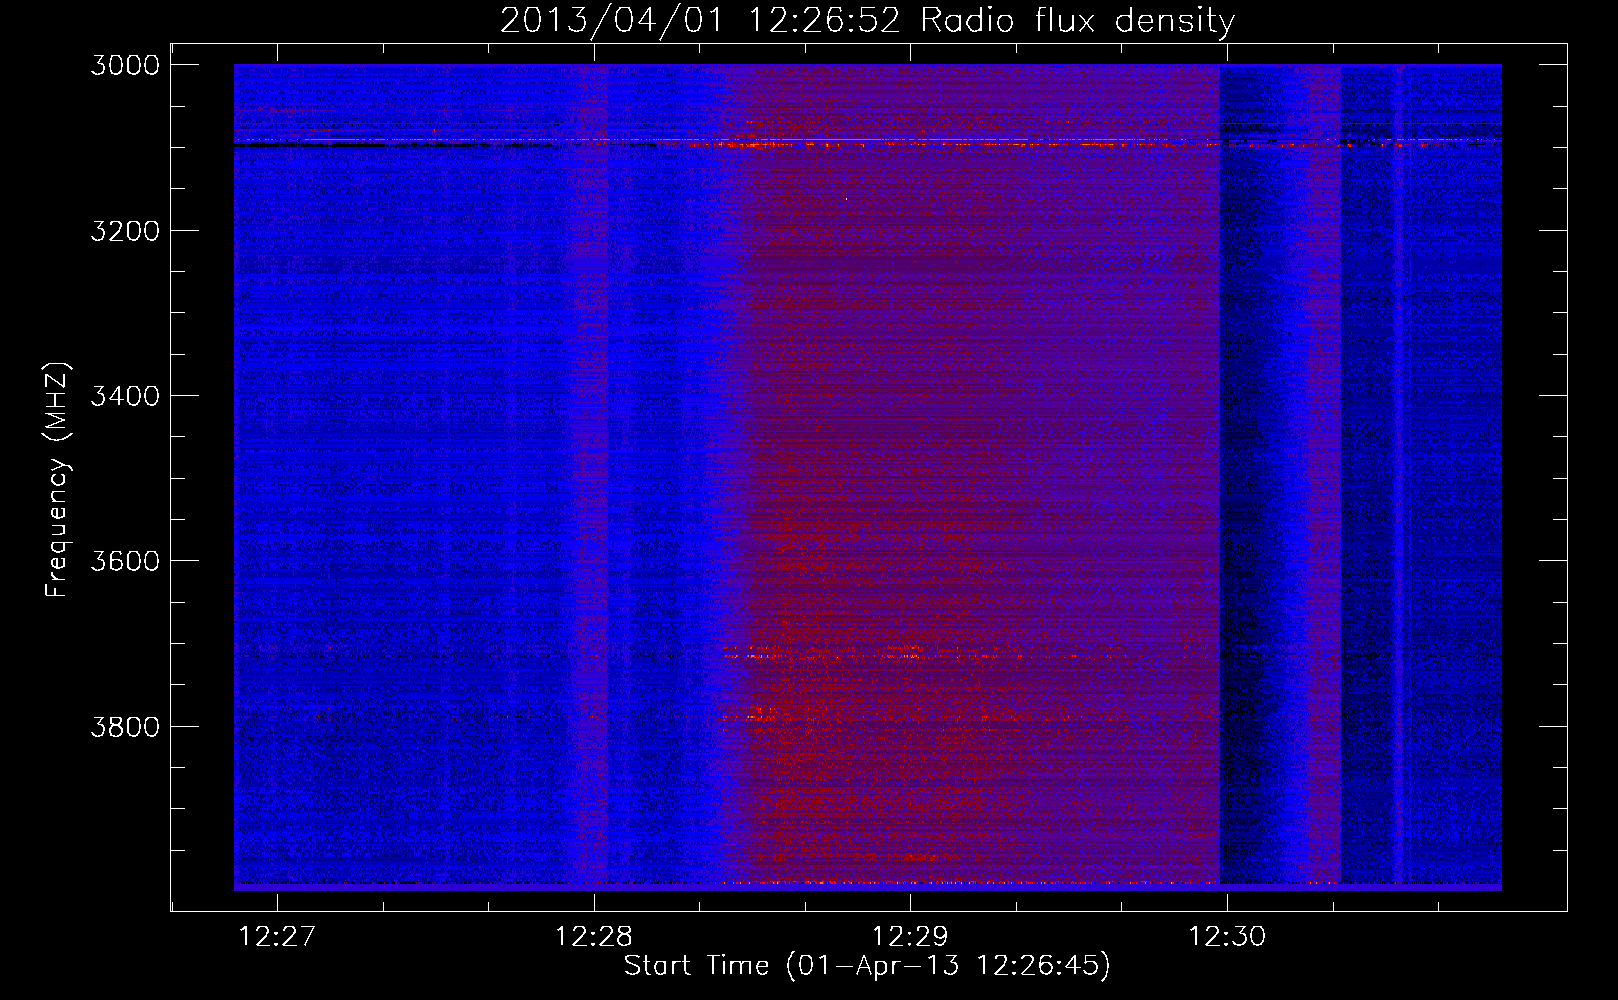
Task: Click the 'Start Time (01-Apr-13 12:26:45)' axis label
Action: tap(867, 966)
